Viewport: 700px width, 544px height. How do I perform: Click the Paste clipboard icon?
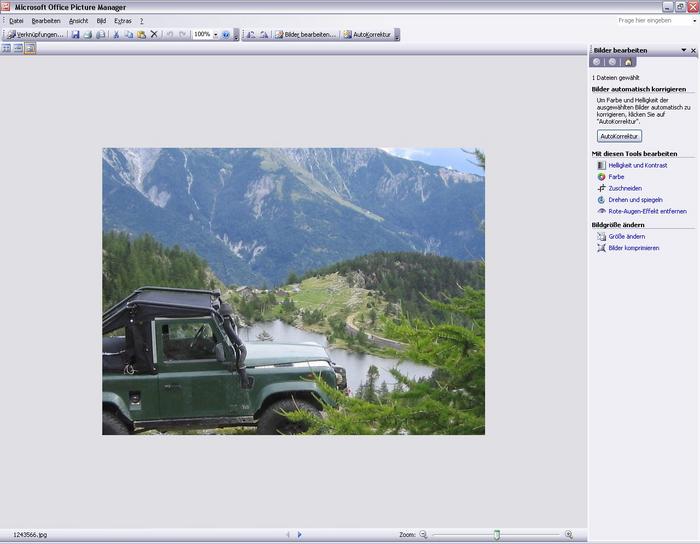coord(141,34)
